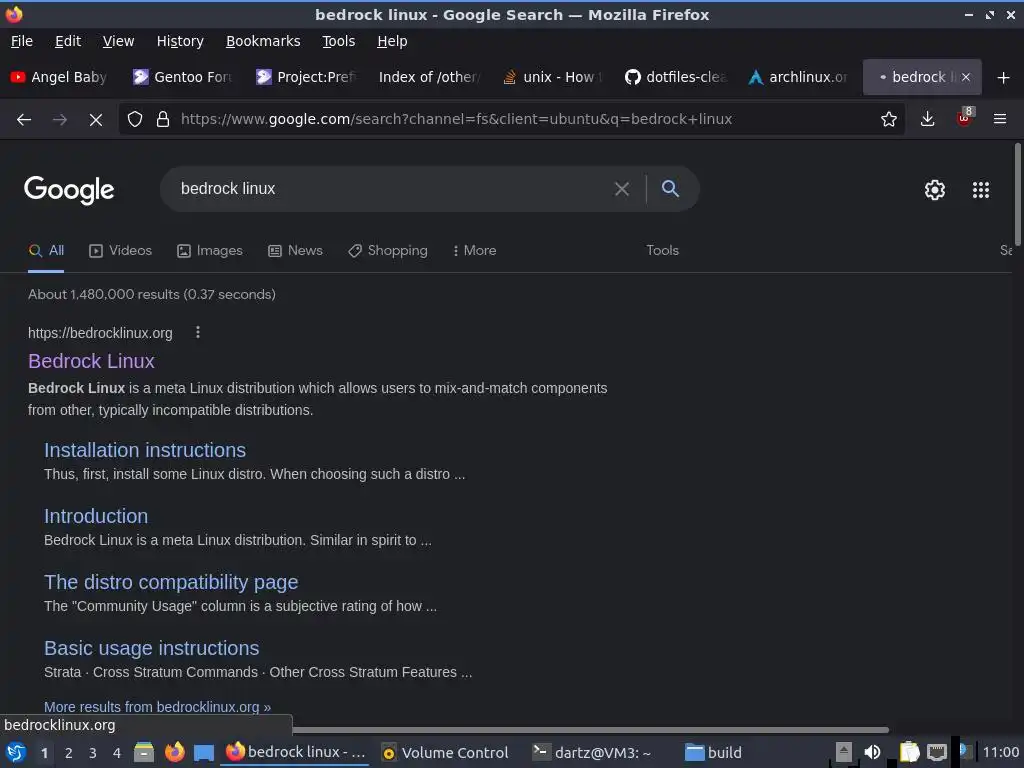Open the Introduction sitelink

pos(96,517)
